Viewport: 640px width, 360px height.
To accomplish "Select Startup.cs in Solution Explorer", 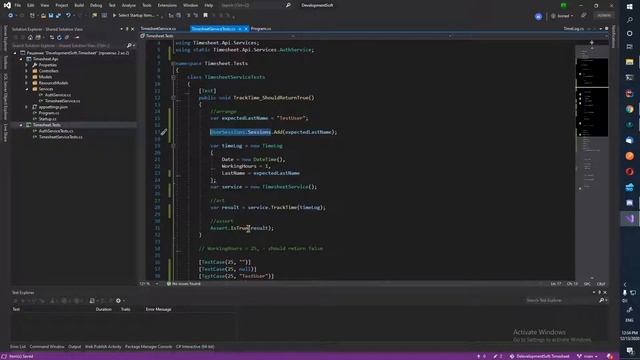I will click(x=48, y=119).
